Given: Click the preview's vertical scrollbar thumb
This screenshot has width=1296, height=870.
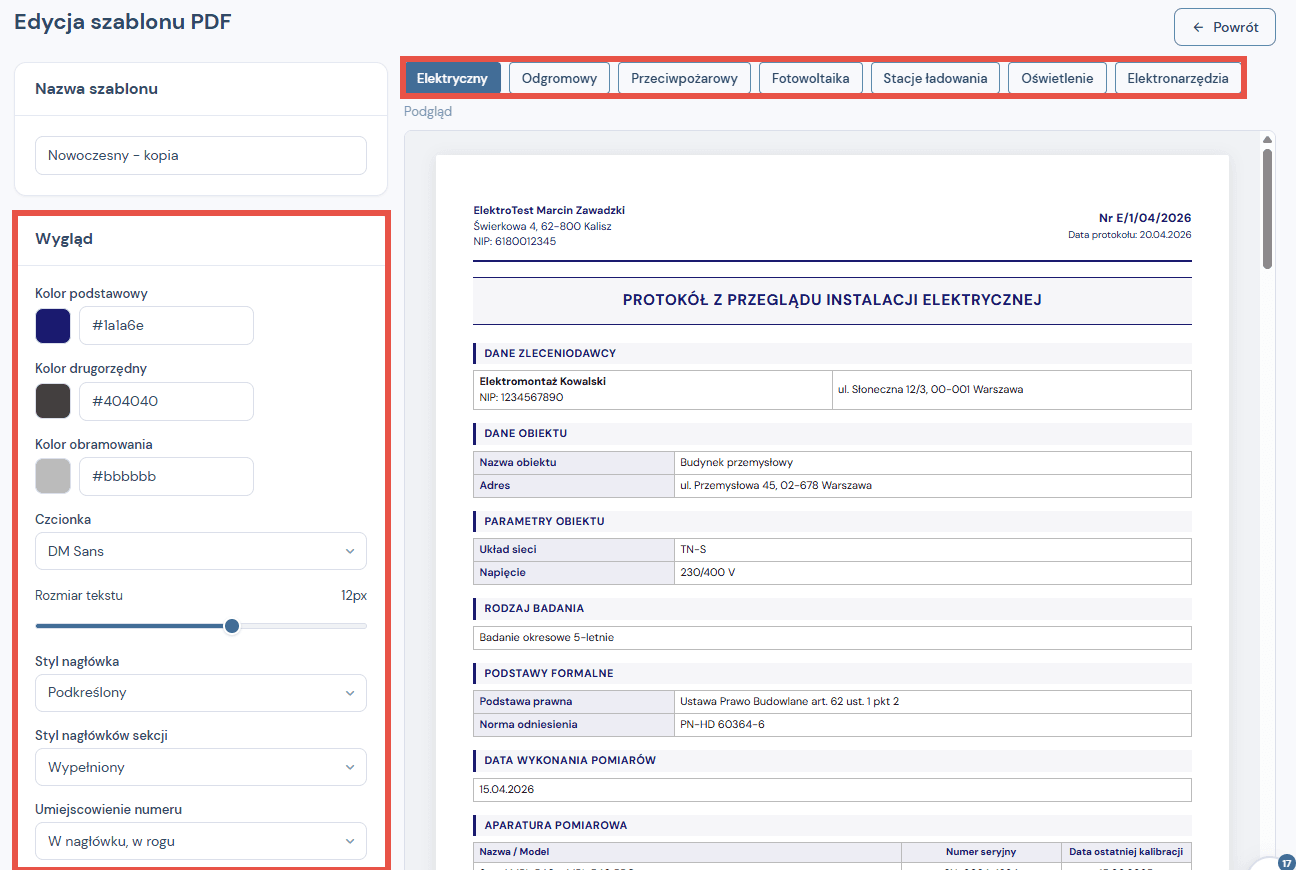Looking at the screenshot, I should click(1268, 208).
